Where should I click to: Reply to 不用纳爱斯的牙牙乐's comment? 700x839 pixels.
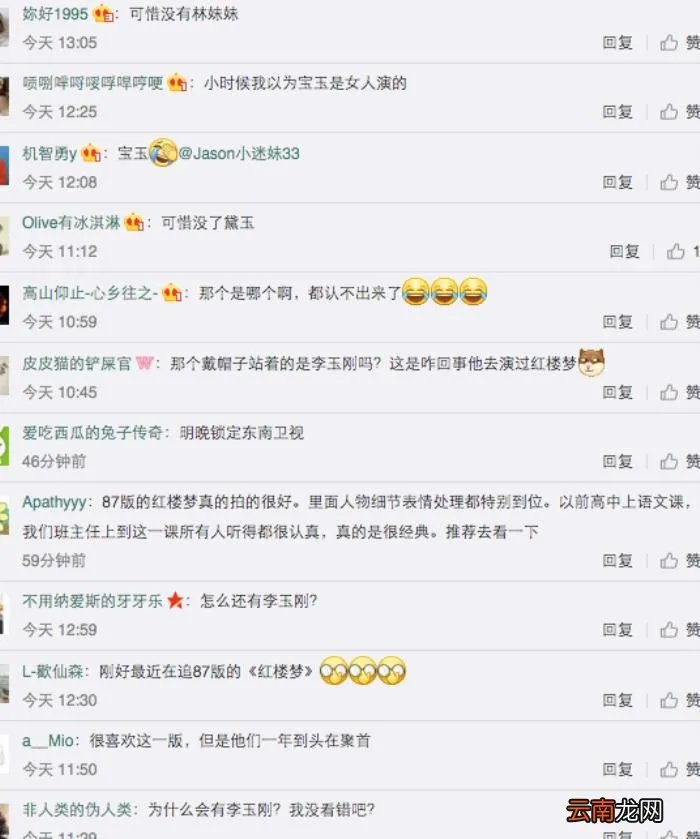(618, 630)
